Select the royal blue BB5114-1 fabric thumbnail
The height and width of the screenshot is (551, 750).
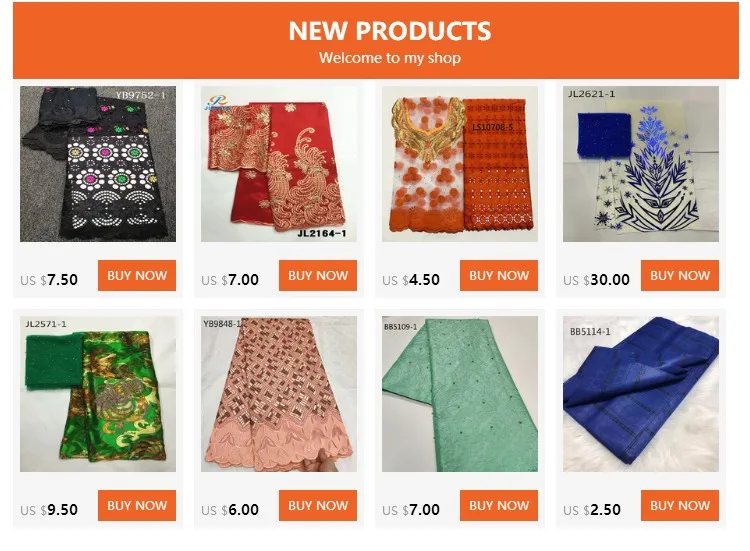[x=640, y=394]
